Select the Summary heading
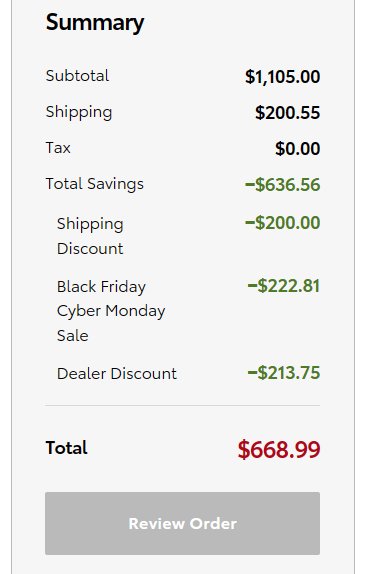 tap(95, 23)
